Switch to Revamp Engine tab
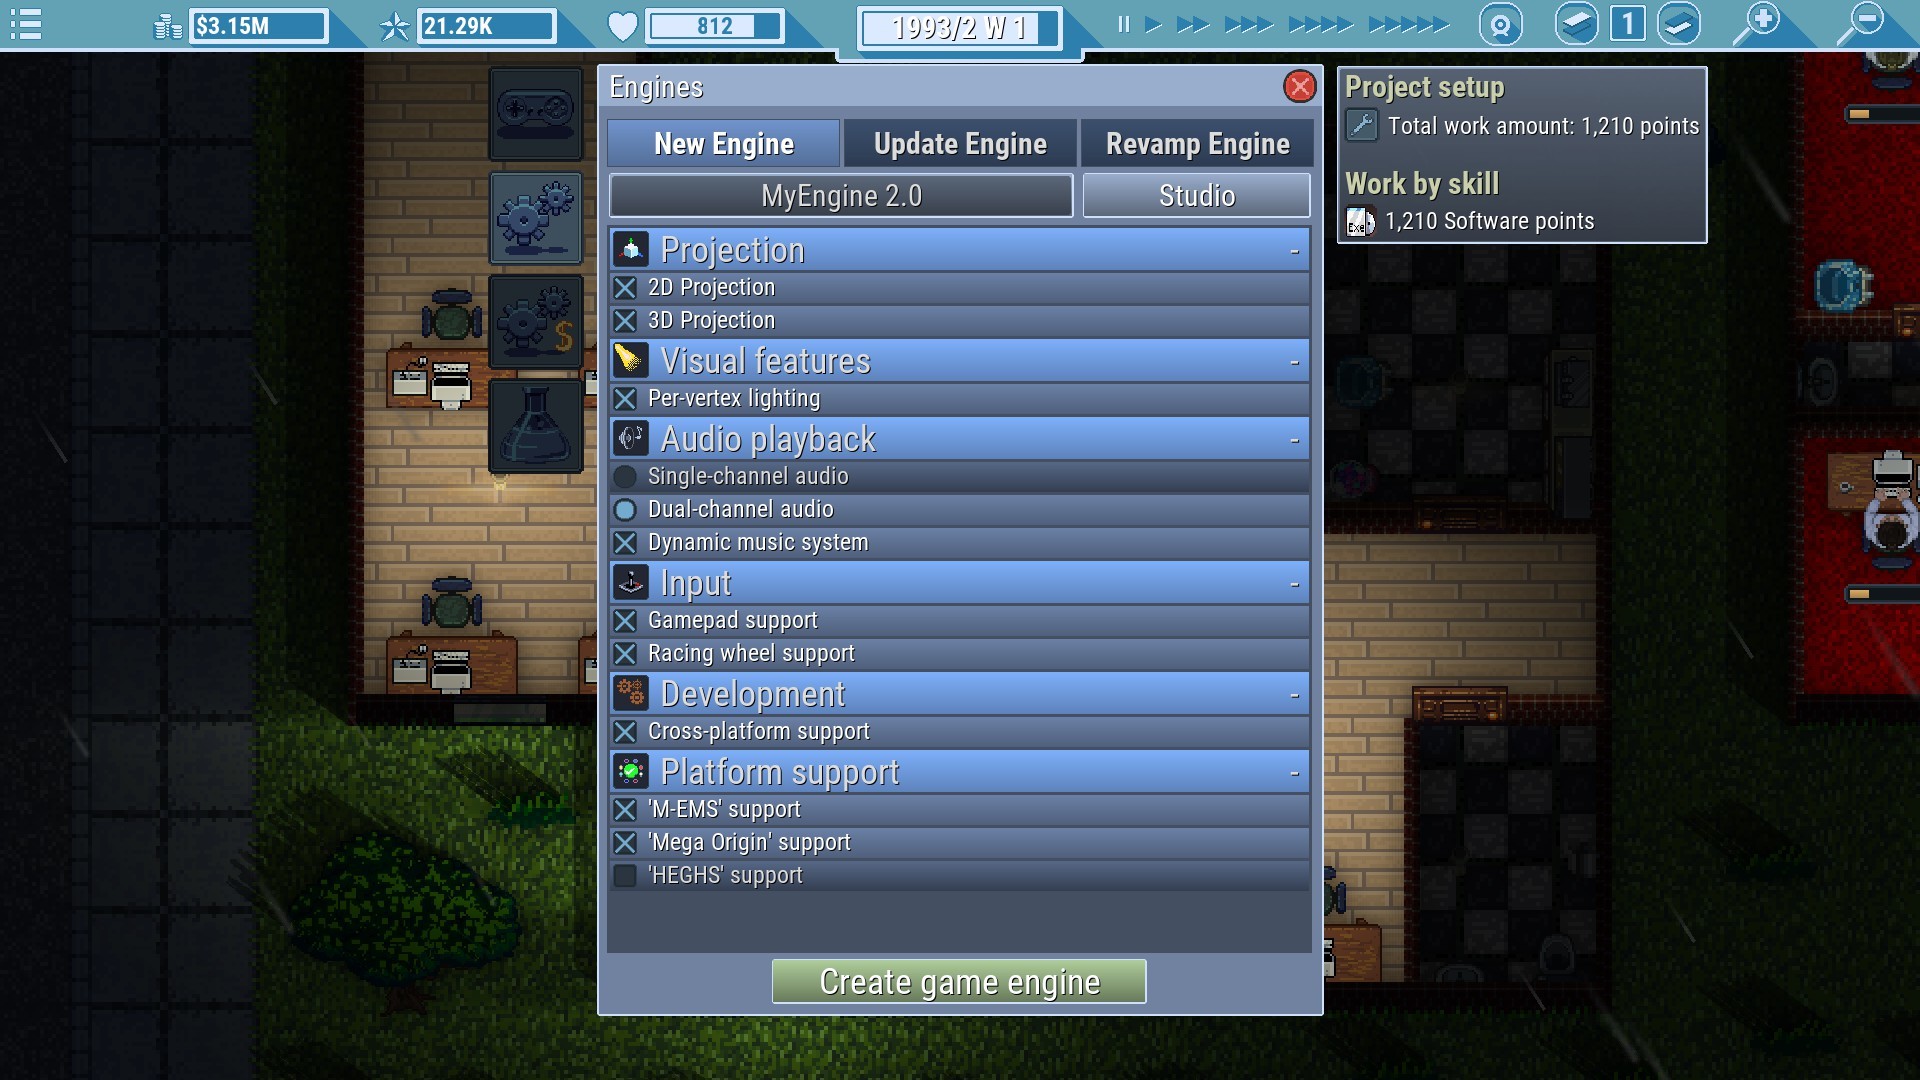The height and width of the screenshot is (1080, 1920). tap(1197, 142)
